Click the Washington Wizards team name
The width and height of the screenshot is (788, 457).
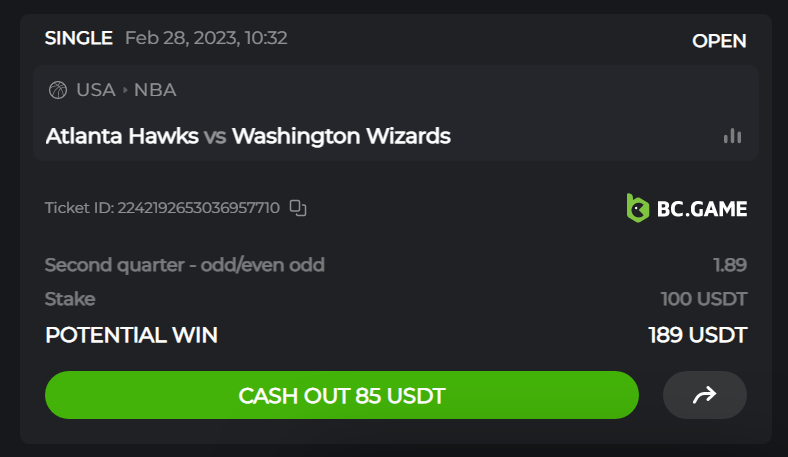pyautogui.click(x=341, y=136)
